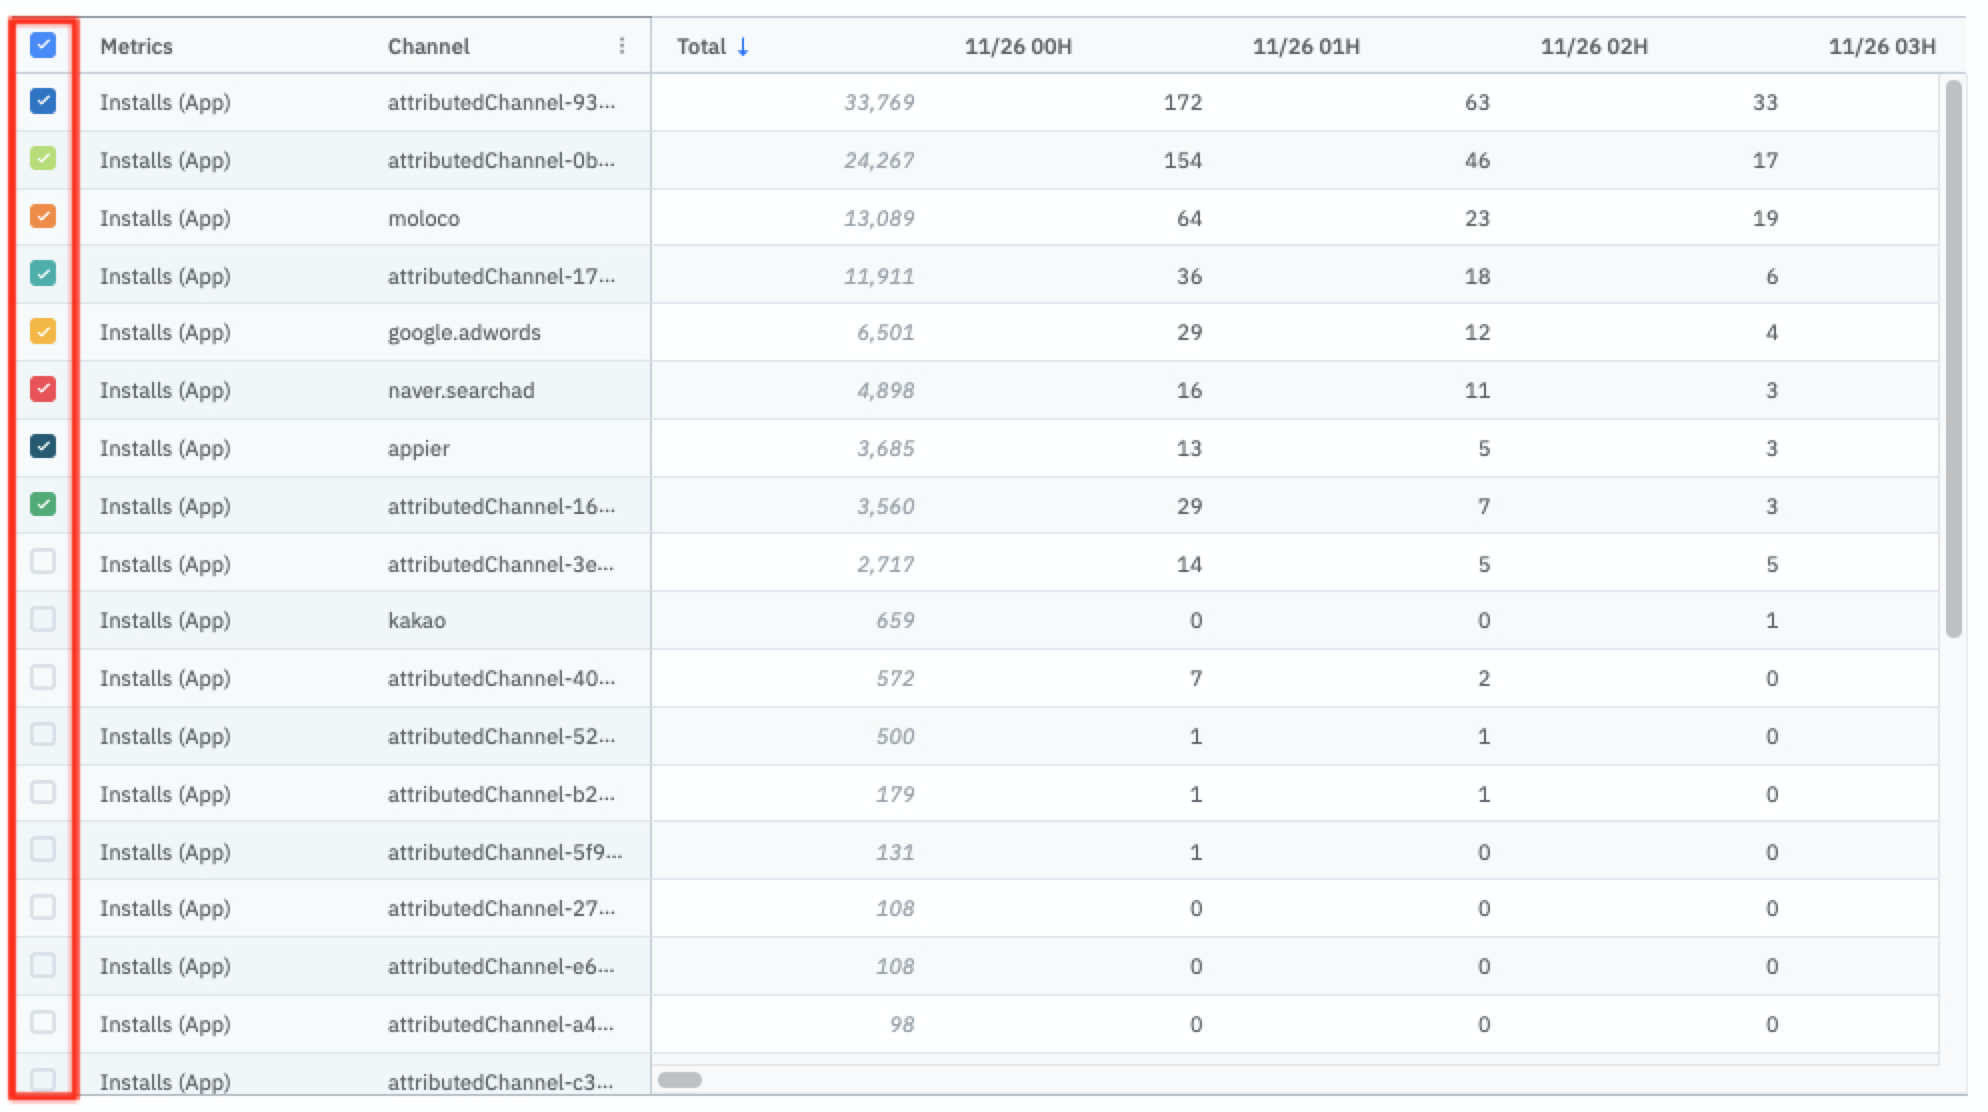Screen dimensions: 1988x1112
Task: Open the Channel column three-dot menu
Action: [x=622, y=46]
